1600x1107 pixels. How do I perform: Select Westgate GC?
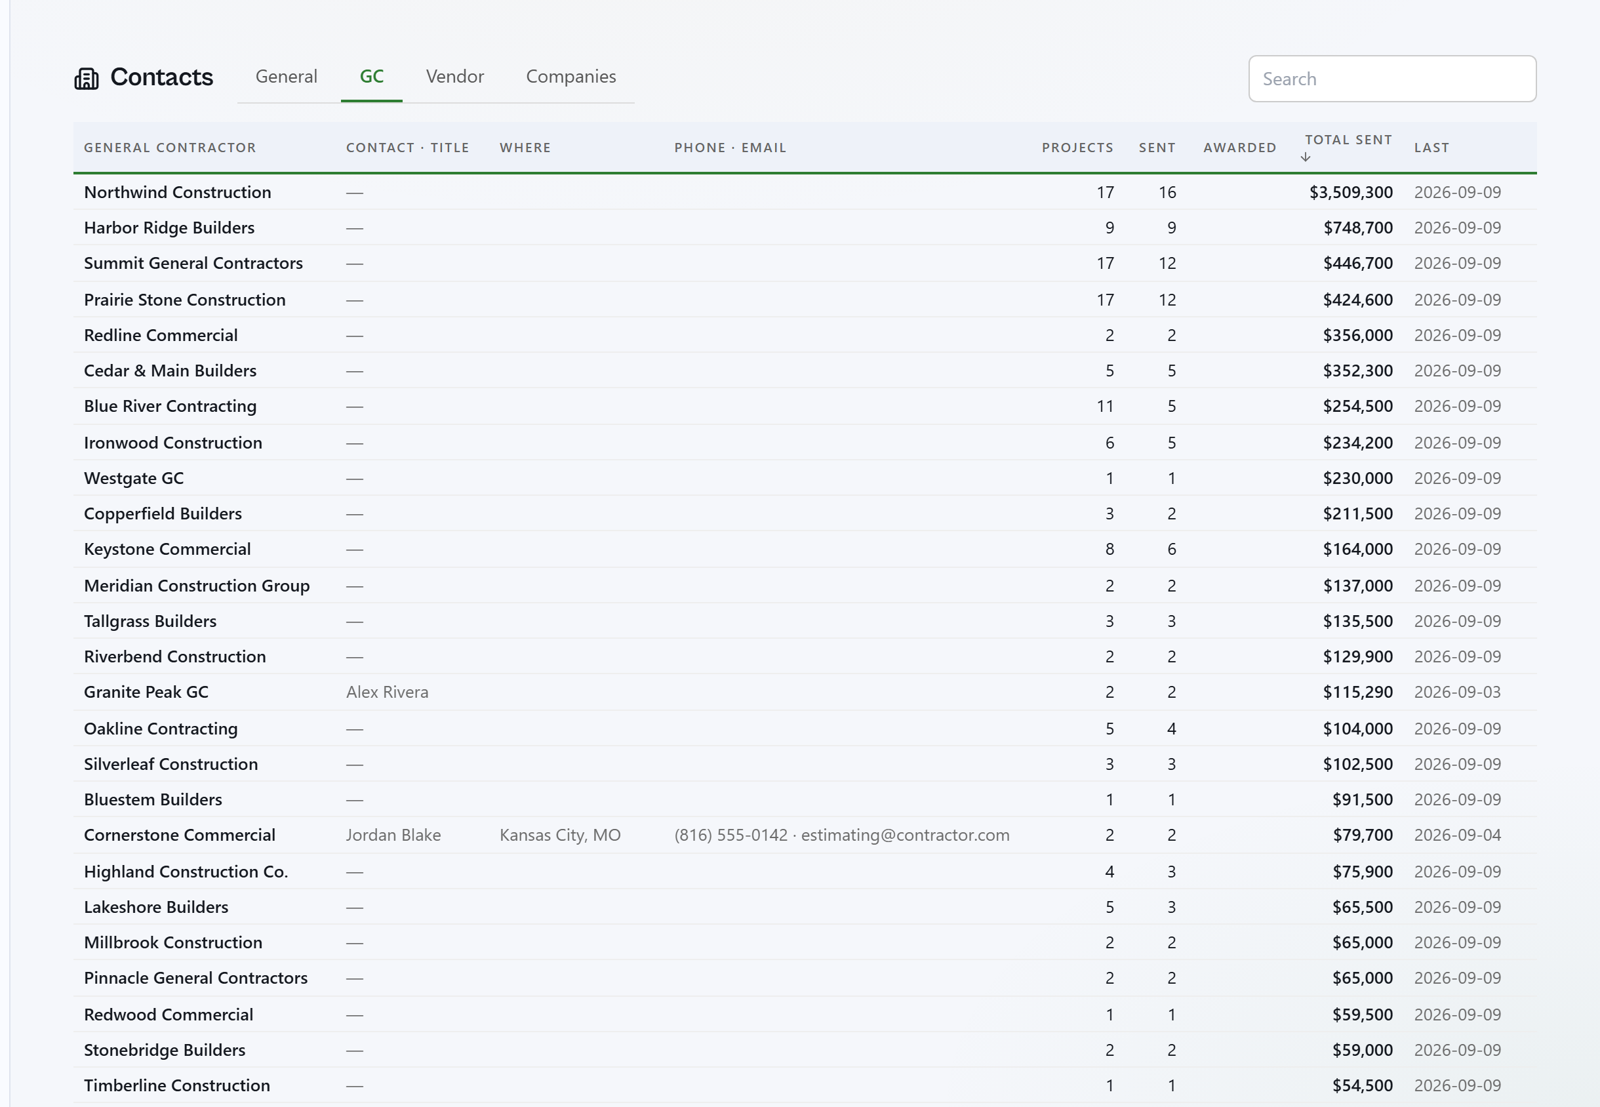tap(134, 478)
